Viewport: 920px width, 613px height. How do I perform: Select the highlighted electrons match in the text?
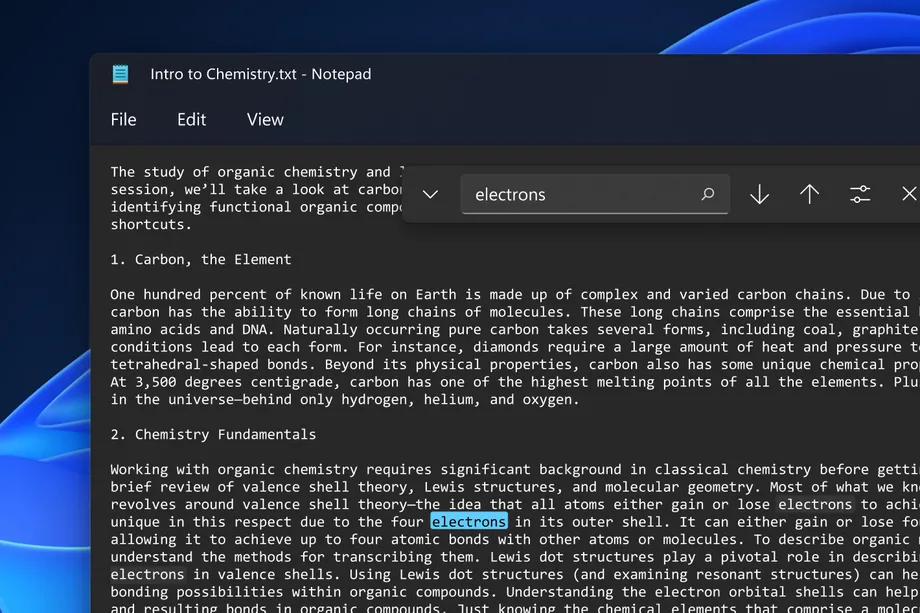tap(469, 521)
